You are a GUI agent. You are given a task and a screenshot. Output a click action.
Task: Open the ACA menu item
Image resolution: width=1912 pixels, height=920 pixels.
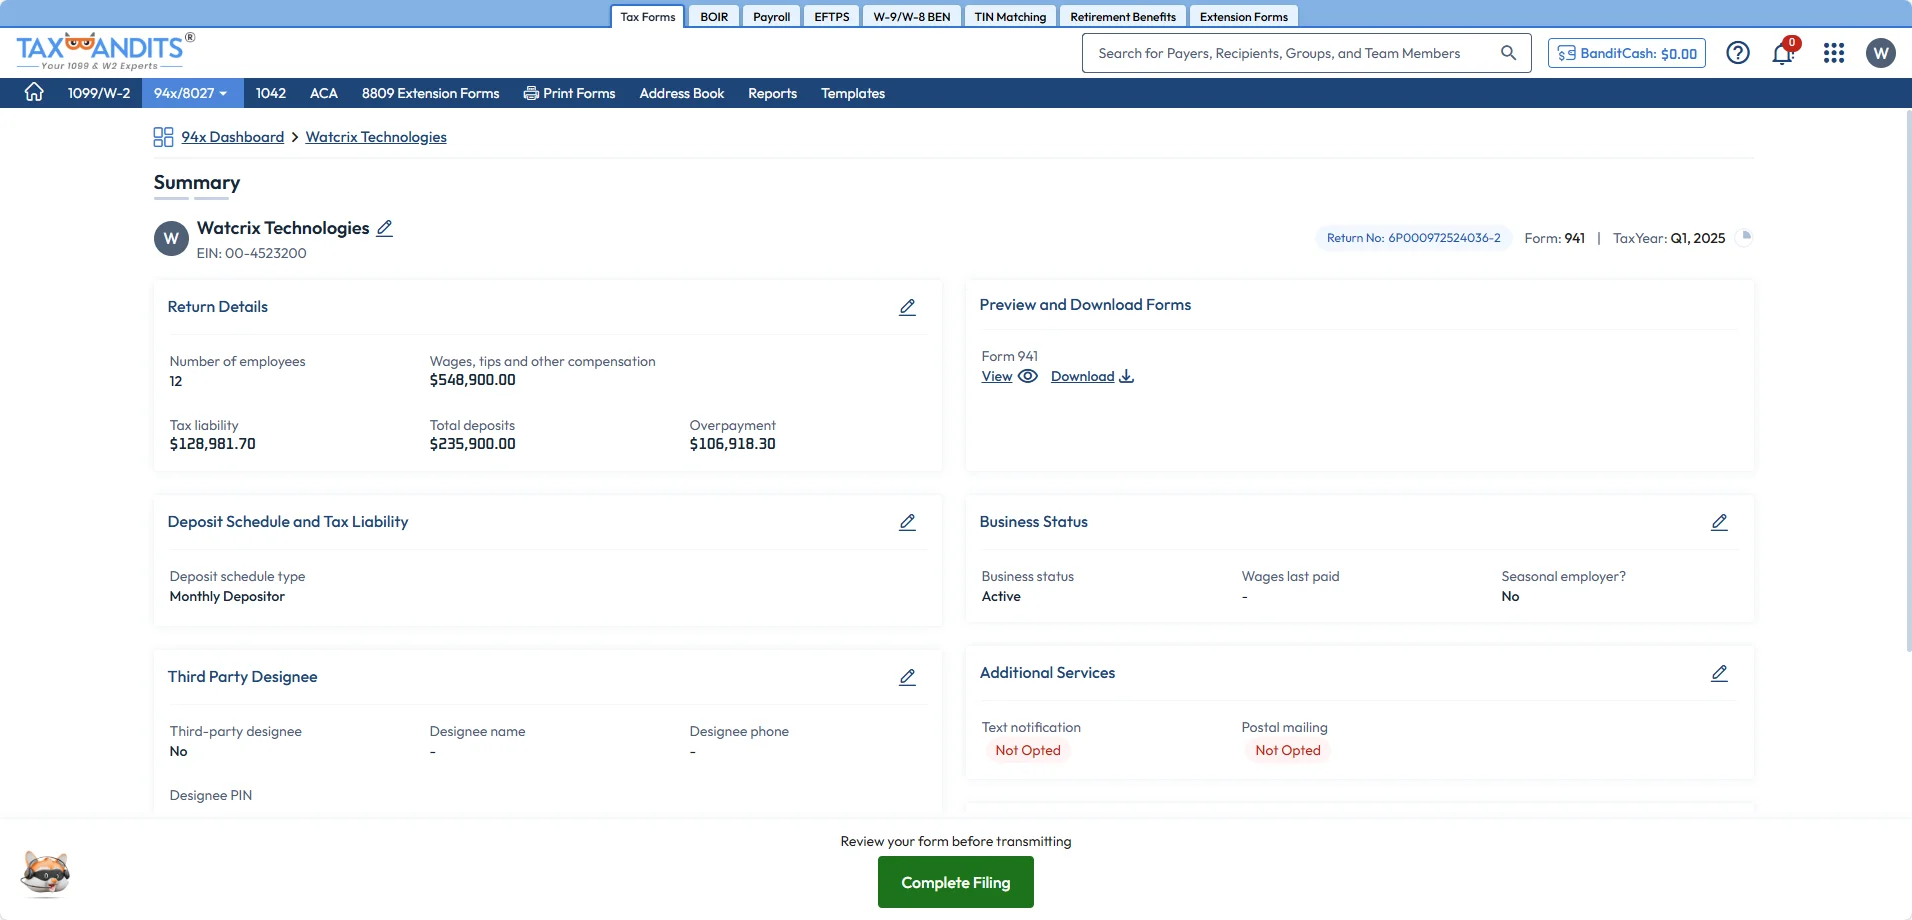[324, 93]
